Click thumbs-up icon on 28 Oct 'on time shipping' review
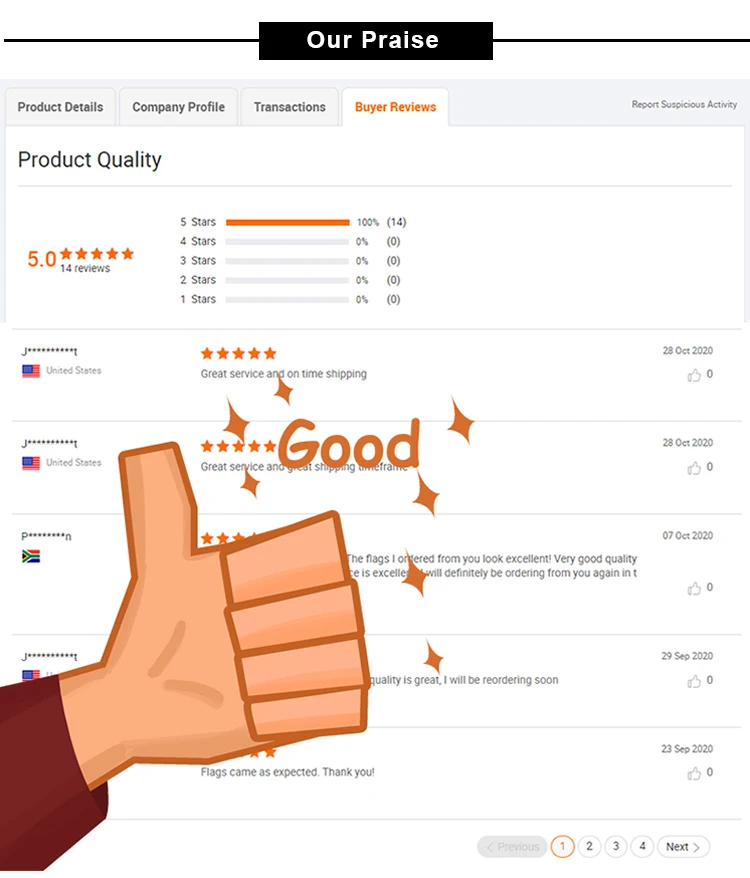Viewport: 750px width, 878px height. 694,375
